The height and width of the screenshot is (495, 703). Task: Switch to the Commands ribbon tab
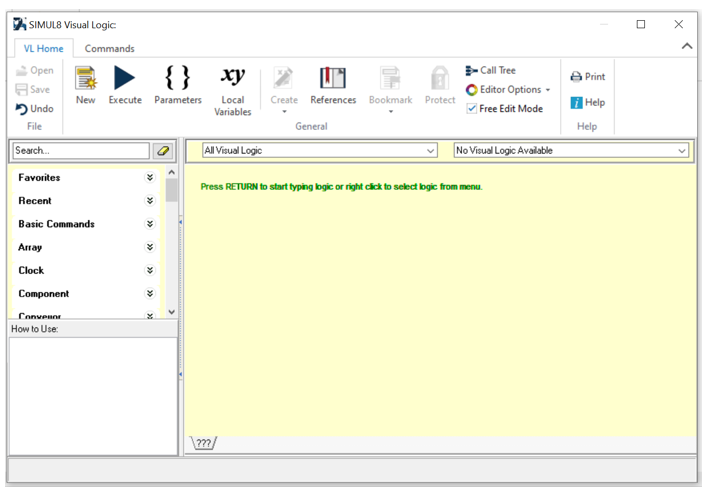[109, 48]
